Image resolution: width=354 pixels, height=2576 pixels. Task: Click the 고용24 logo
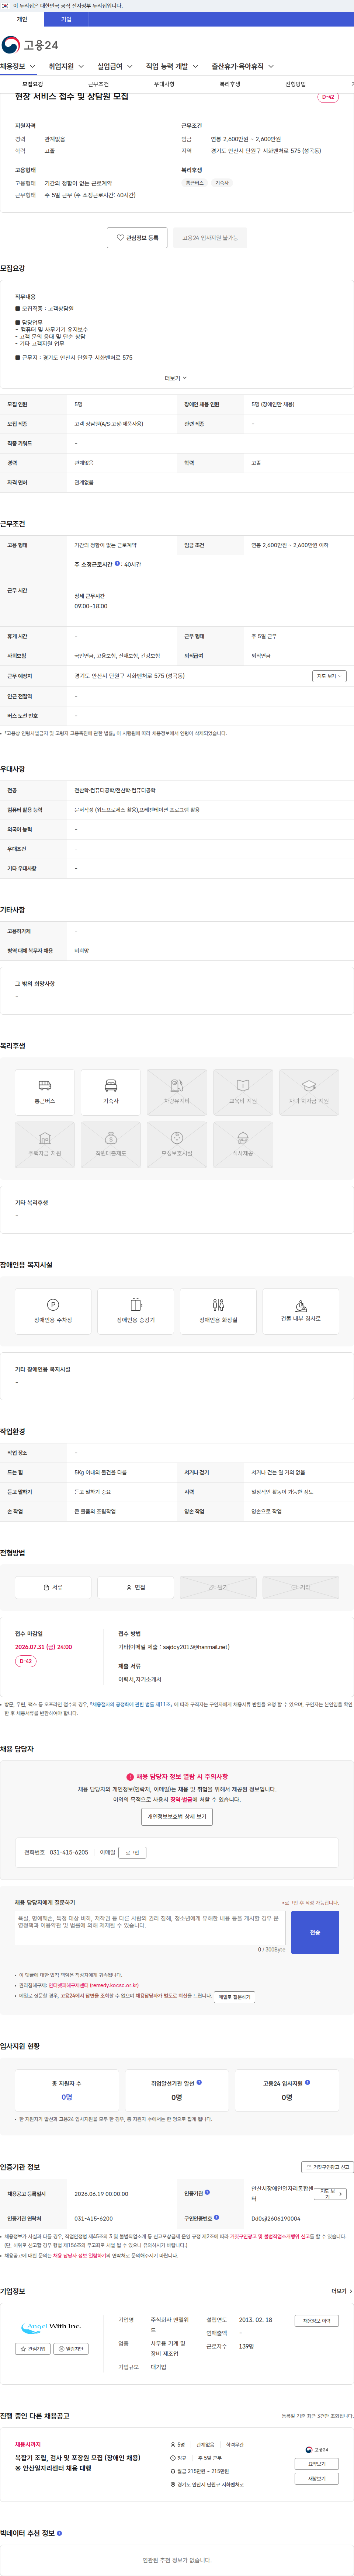30,45
